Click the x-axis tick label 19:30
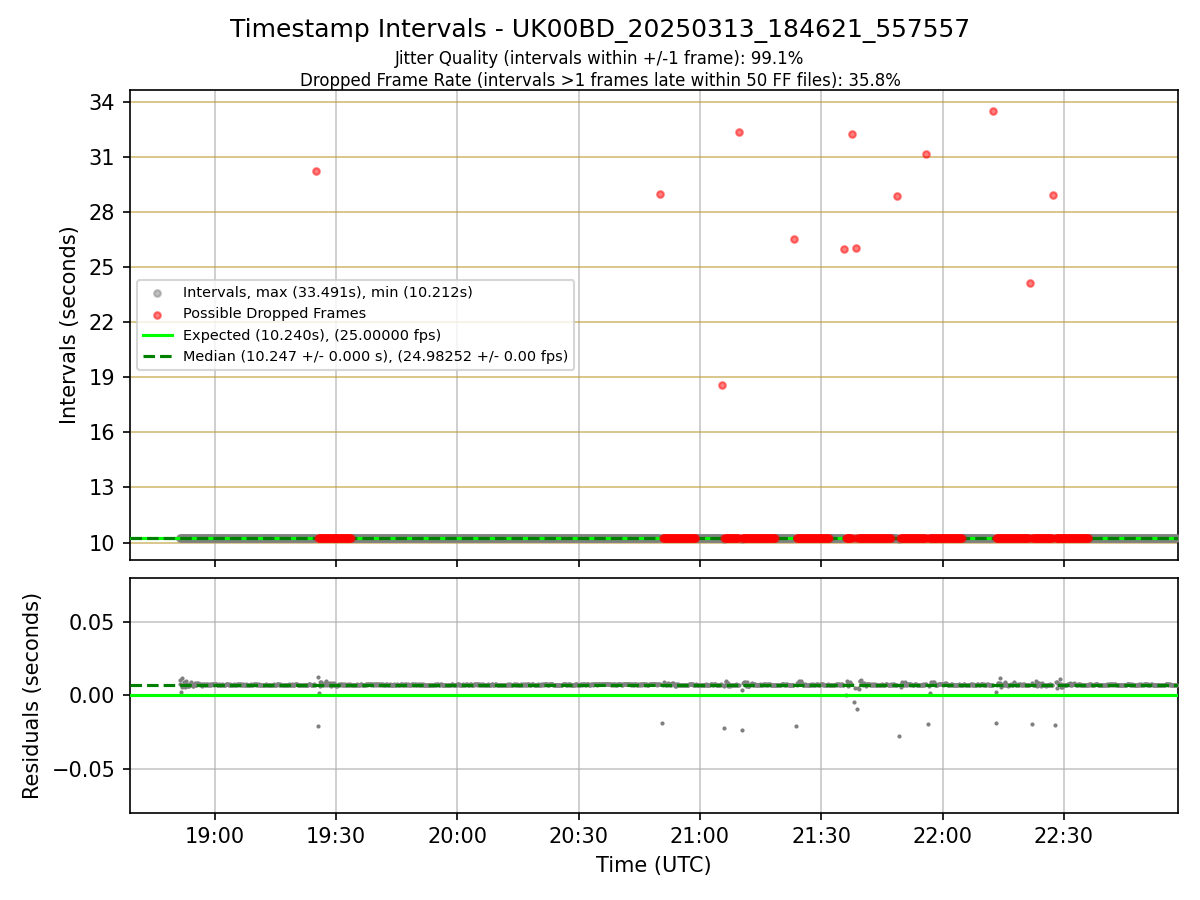1200x900 pixels. [336, 836]
